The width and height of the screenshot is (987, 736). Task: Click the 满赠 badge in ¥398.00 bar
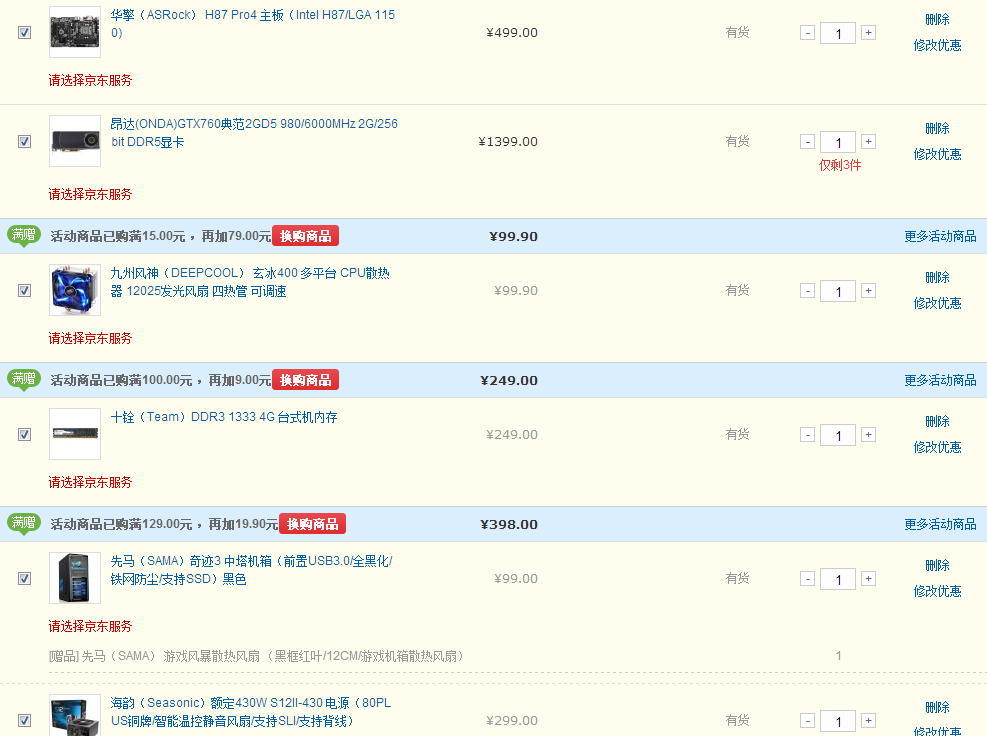tap(24, 524)
